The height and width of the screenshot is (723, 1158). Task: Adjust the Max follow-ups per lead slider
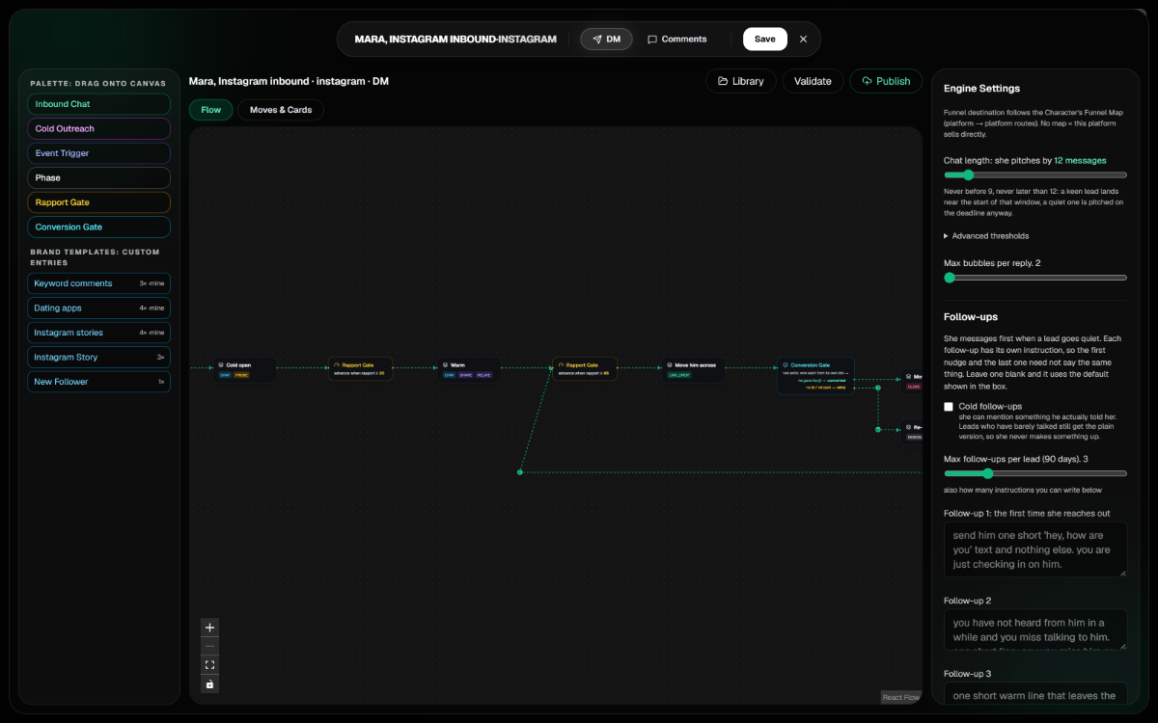[1035, 473]
